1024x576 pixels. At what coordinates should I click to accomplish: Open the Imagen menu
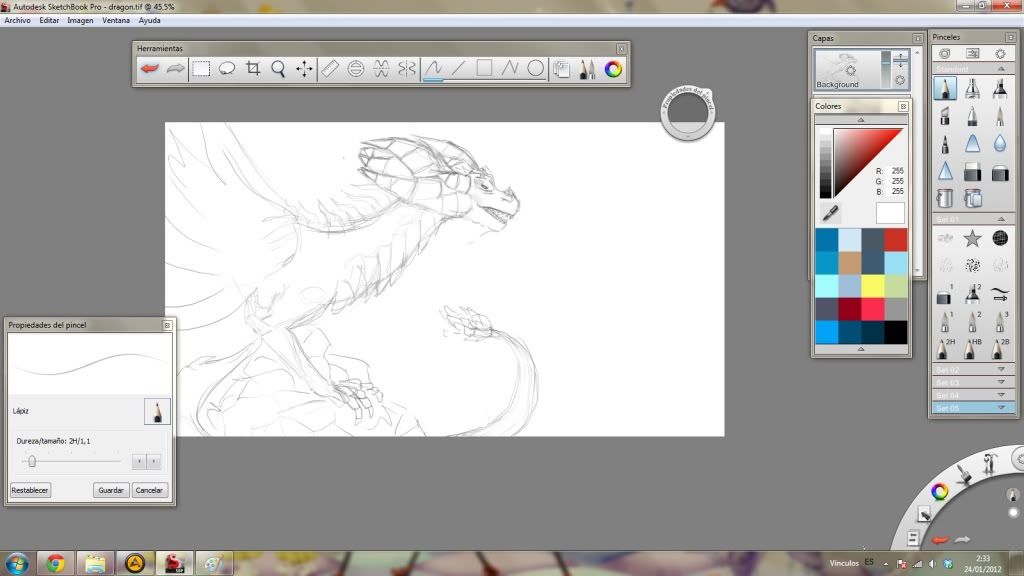click(x=80, y=20)
